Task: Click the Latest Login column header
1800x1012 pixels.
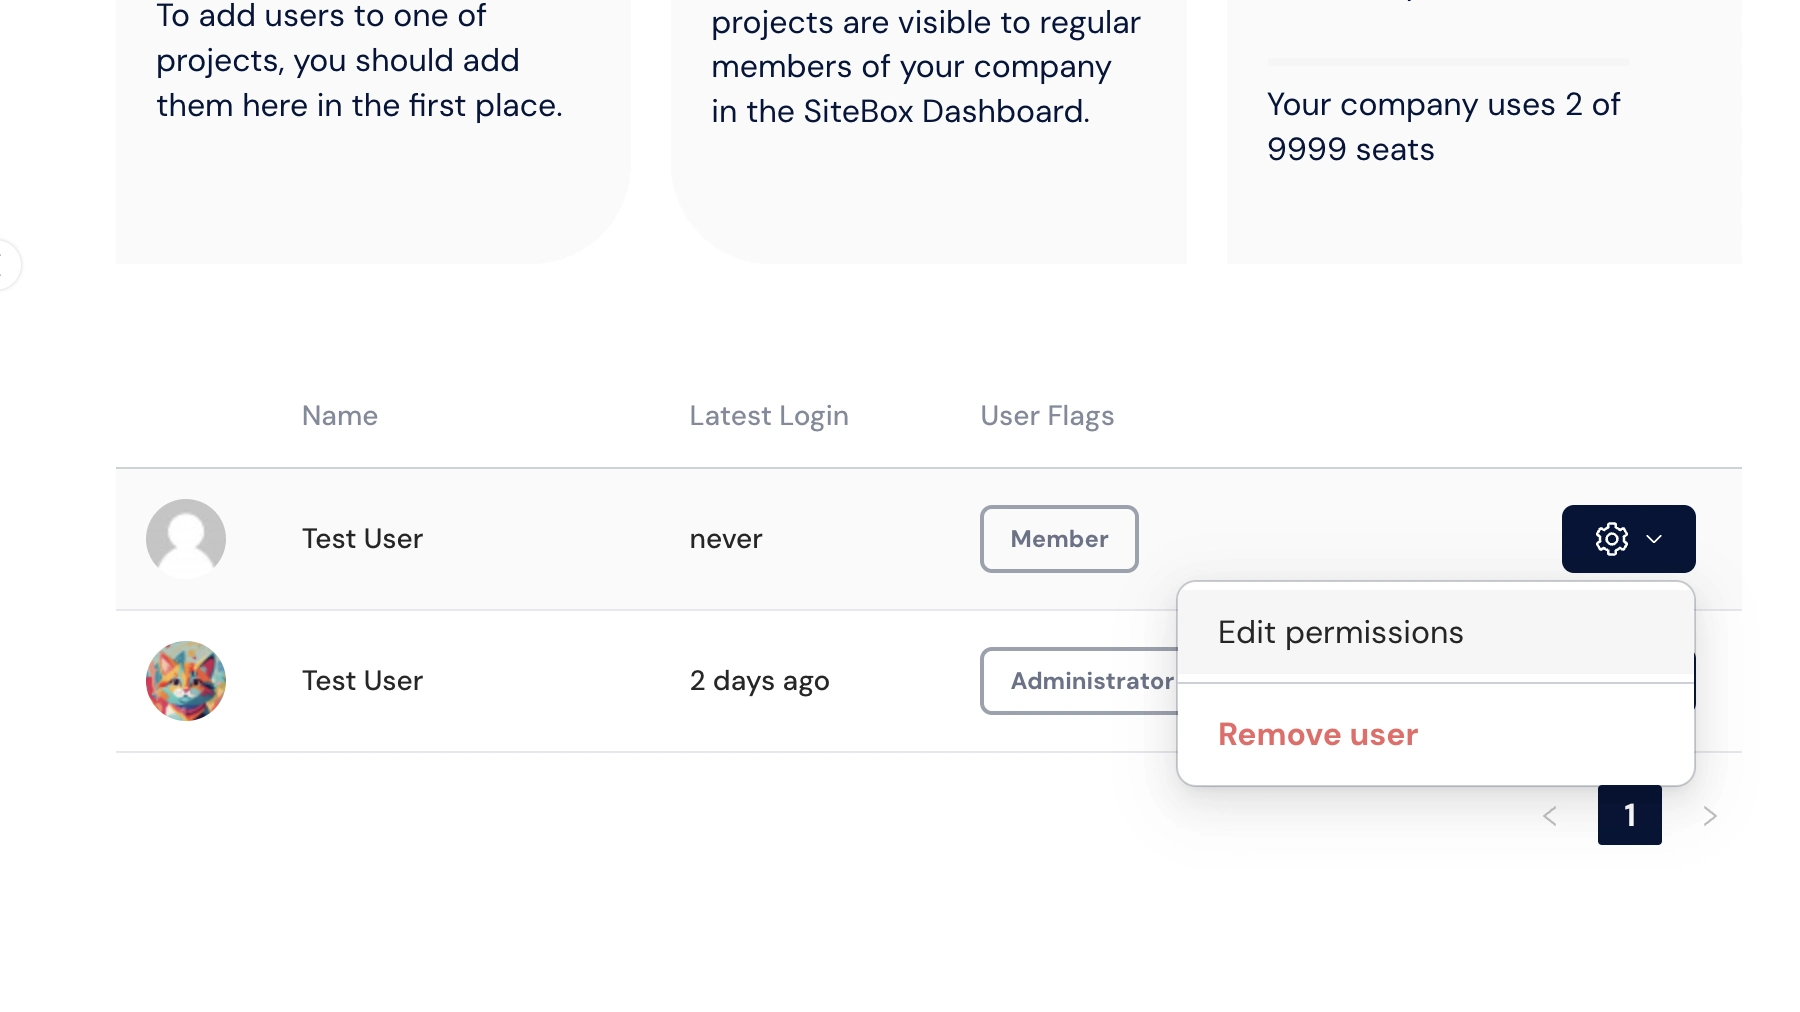Action: (769, 416)
